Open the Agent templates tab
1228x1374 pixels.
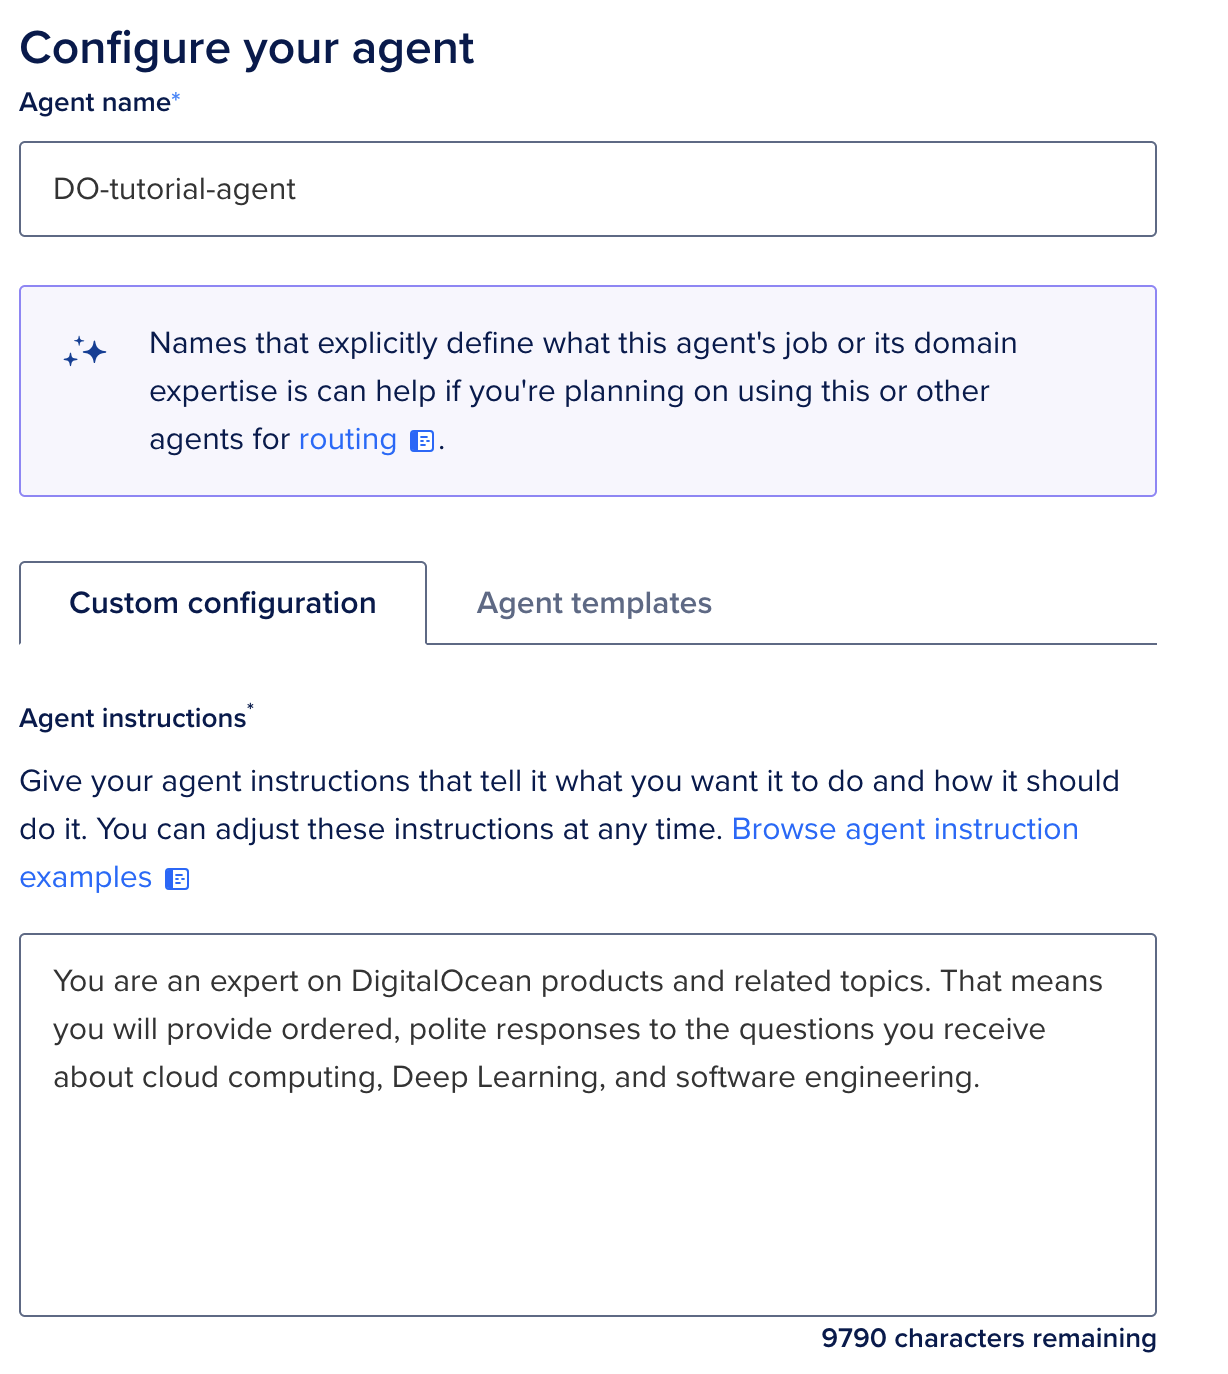click(x=594, y=603)
